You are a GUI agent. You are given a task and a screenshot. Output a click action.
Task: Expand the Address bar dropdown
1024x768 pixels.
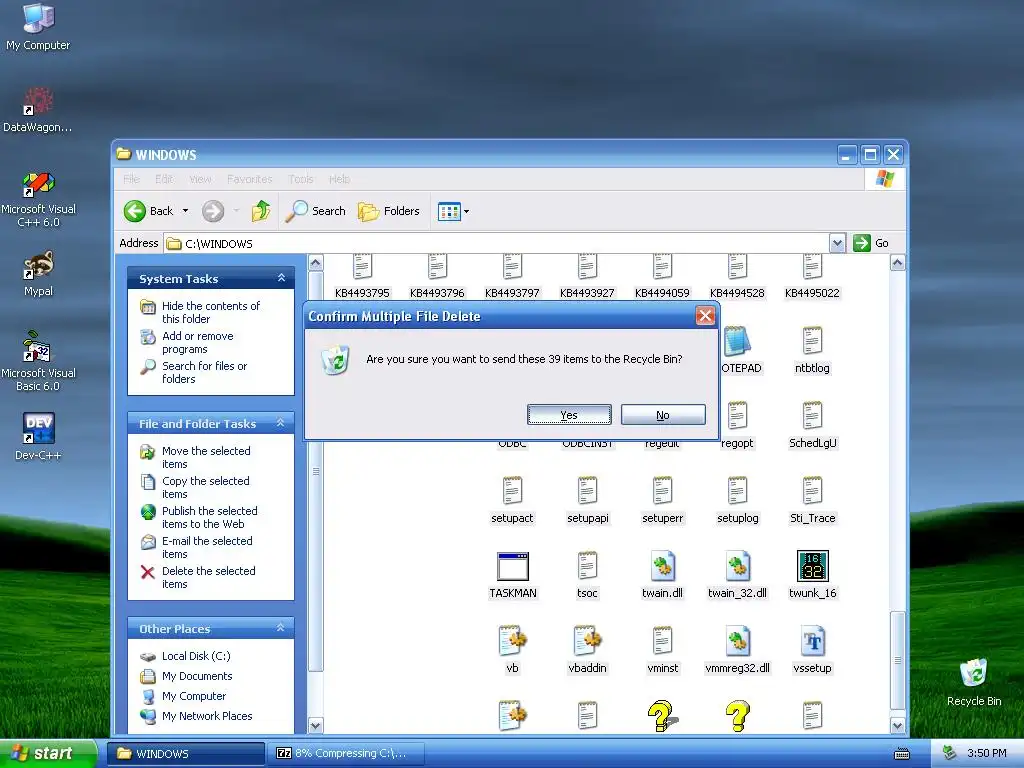pyautogui.click(x=837, y=244)
